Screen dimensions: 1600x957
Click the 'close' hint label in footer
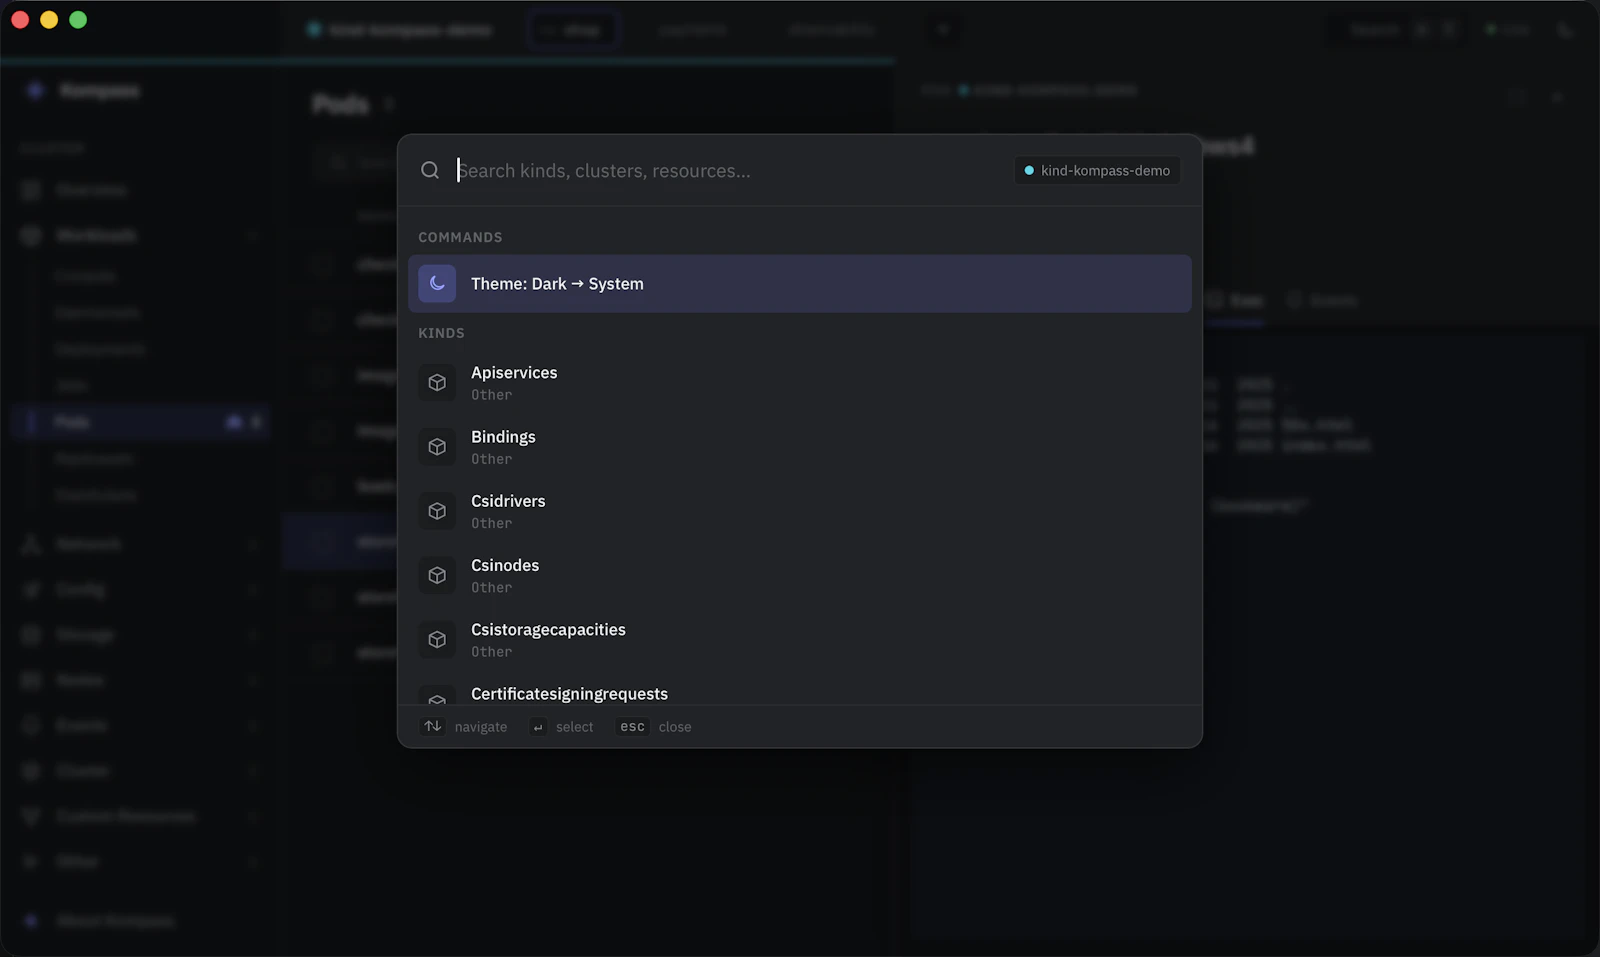pyautogui.click(x=675, y=727)
